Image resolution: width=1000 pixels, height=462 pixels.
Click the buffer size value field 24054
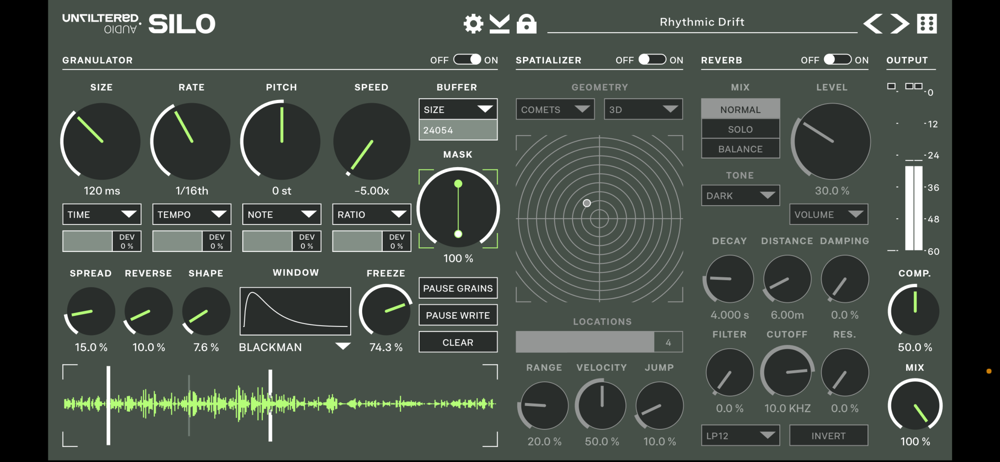458,130
